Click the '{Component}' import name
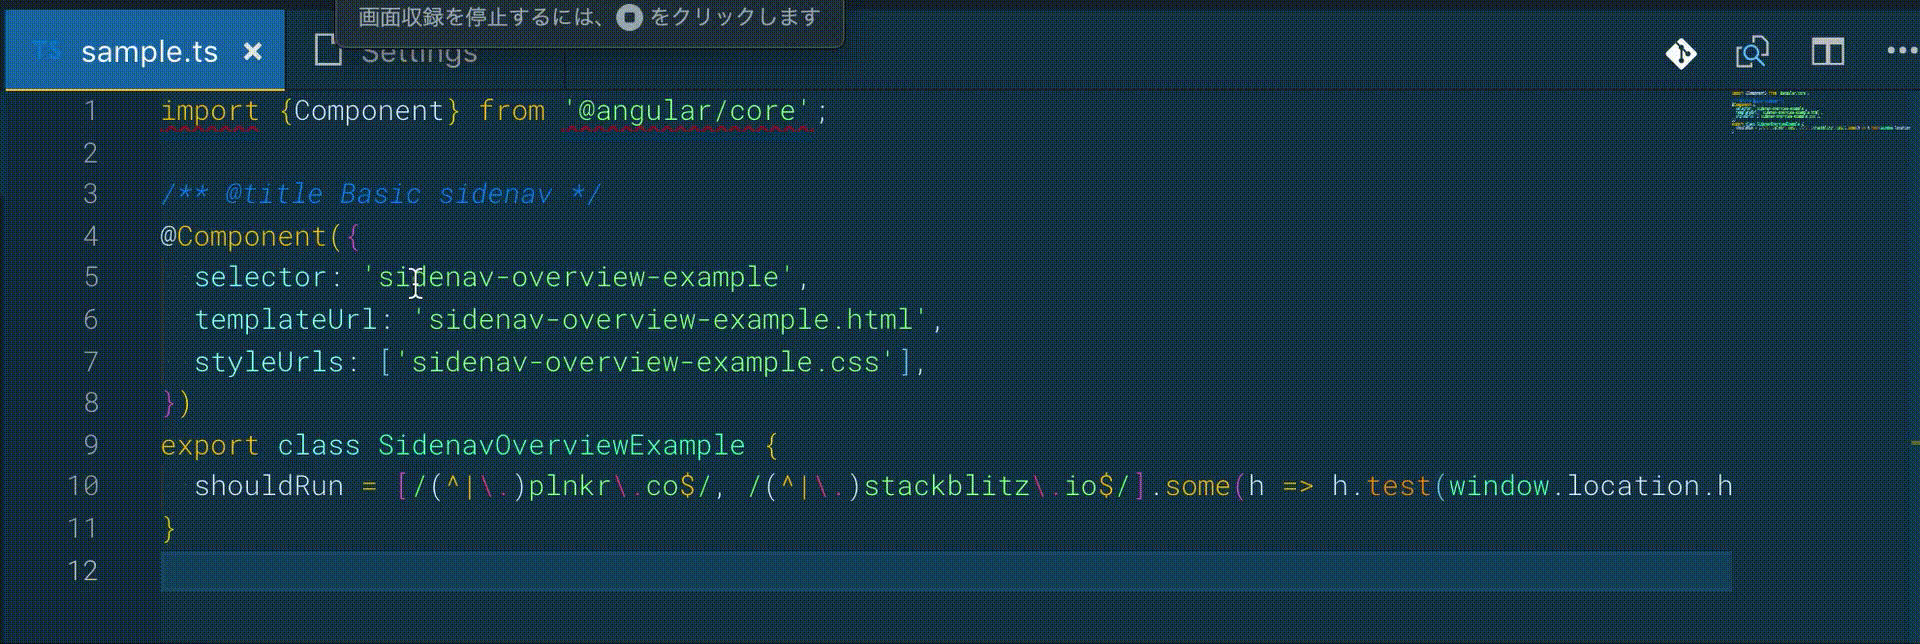 (369, 111)
